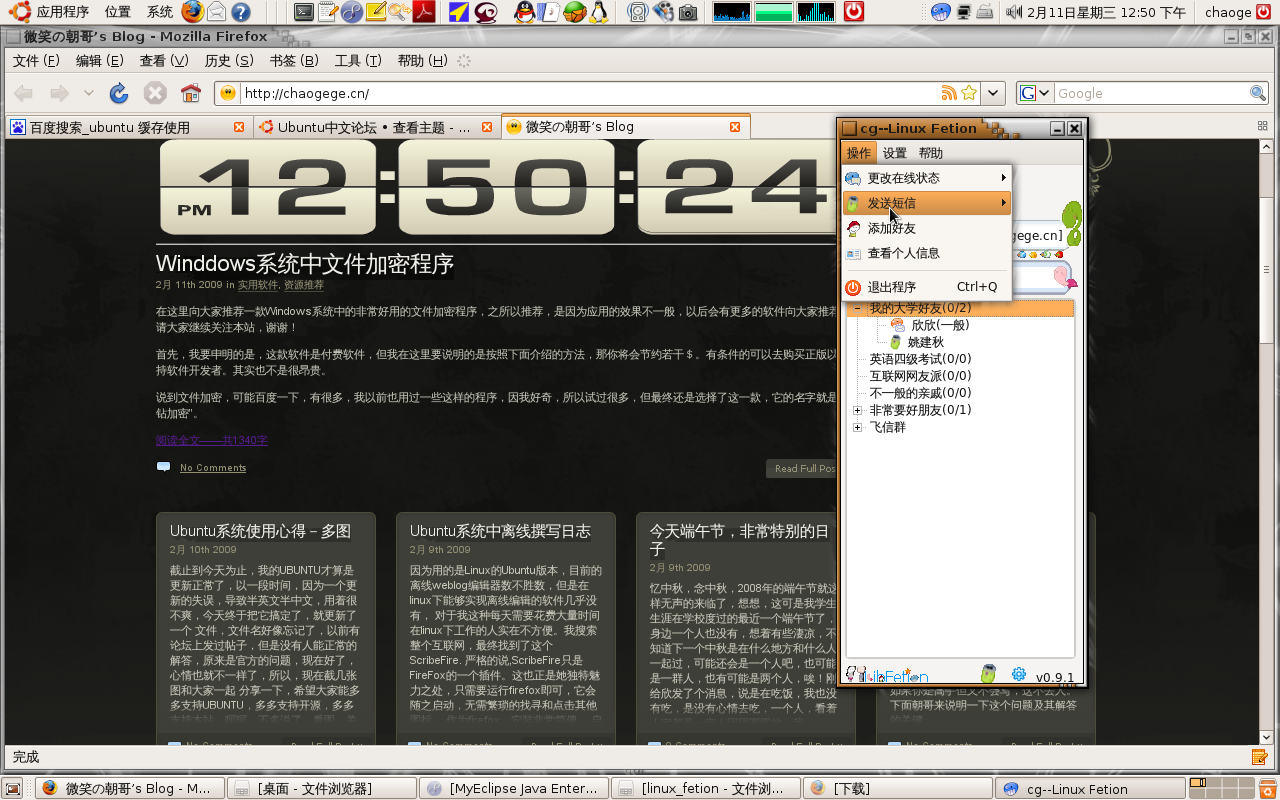Collapse the 我的大学好友 group
This screenshot has width=1280, height=800.
857,308
